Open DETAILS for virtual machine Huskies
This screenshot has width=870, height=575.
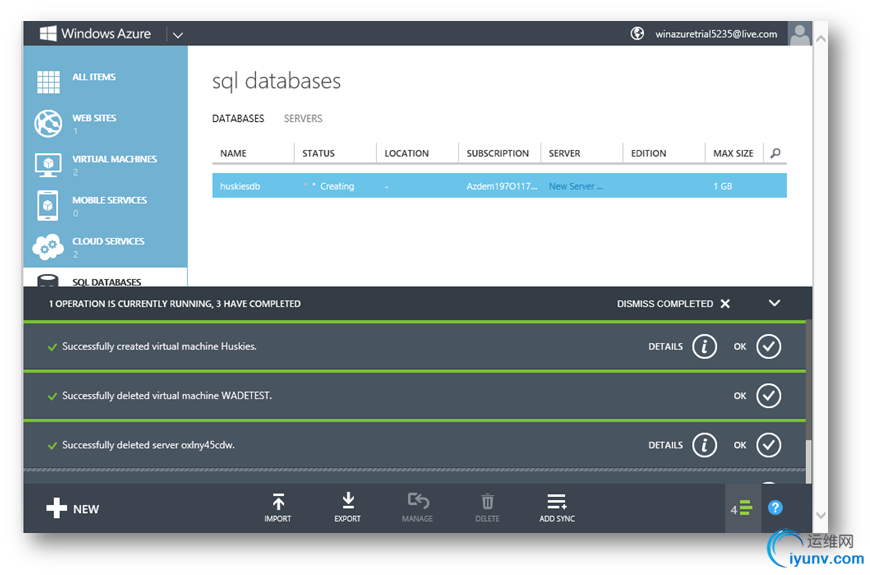[x=665, y=346]
